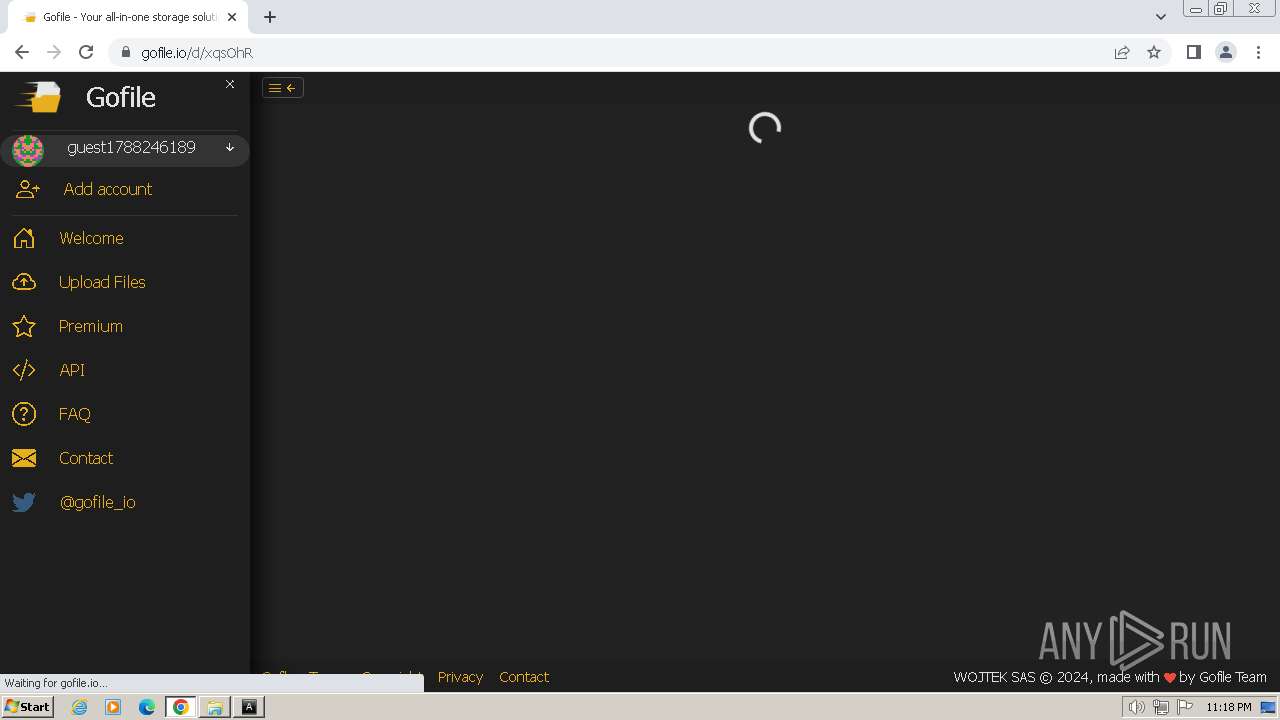Toggle the browser side panel icon
Viewport: 1280px width, 720px height.
[x=1193, y=52]
